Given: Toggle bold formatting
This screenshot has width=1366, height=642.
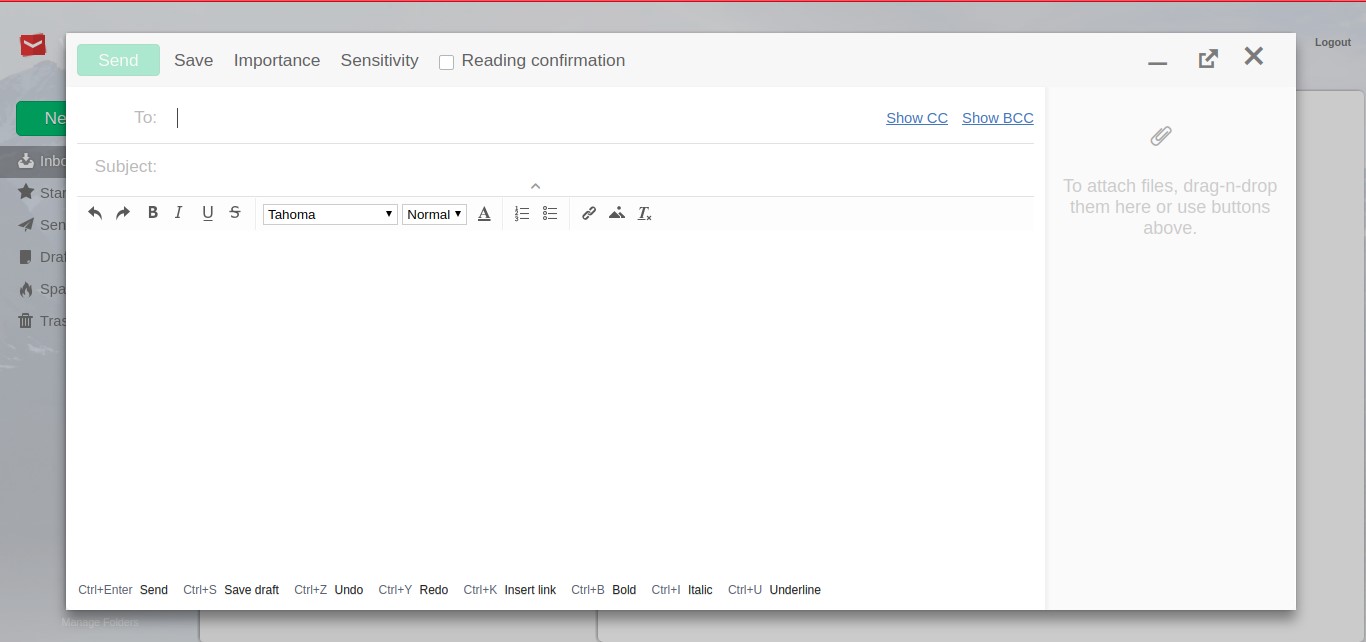Looking at the screenshot, I should point(152,213).
